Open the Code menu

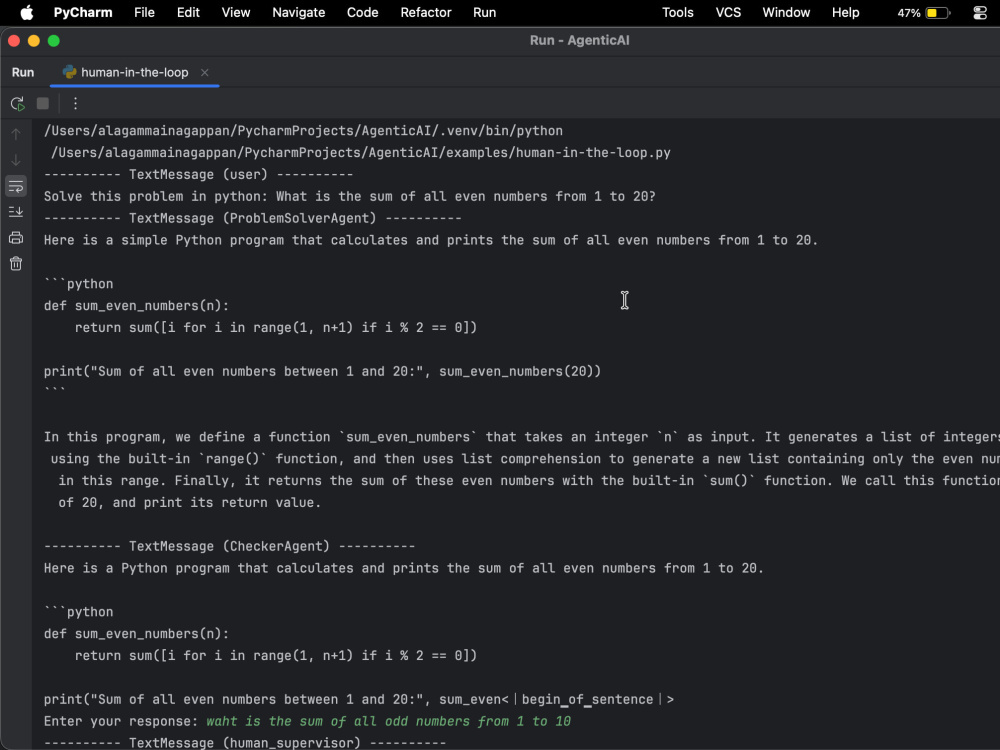[x=362, y=13]
